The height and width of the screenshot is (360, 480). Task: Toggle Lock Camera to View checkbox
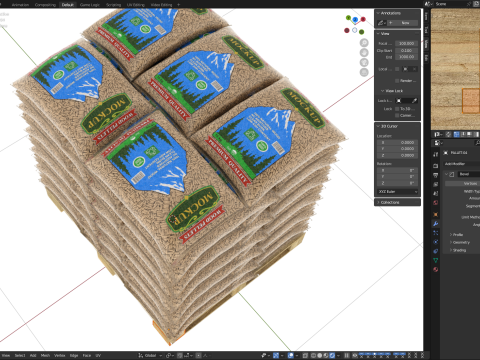point(397,115)
